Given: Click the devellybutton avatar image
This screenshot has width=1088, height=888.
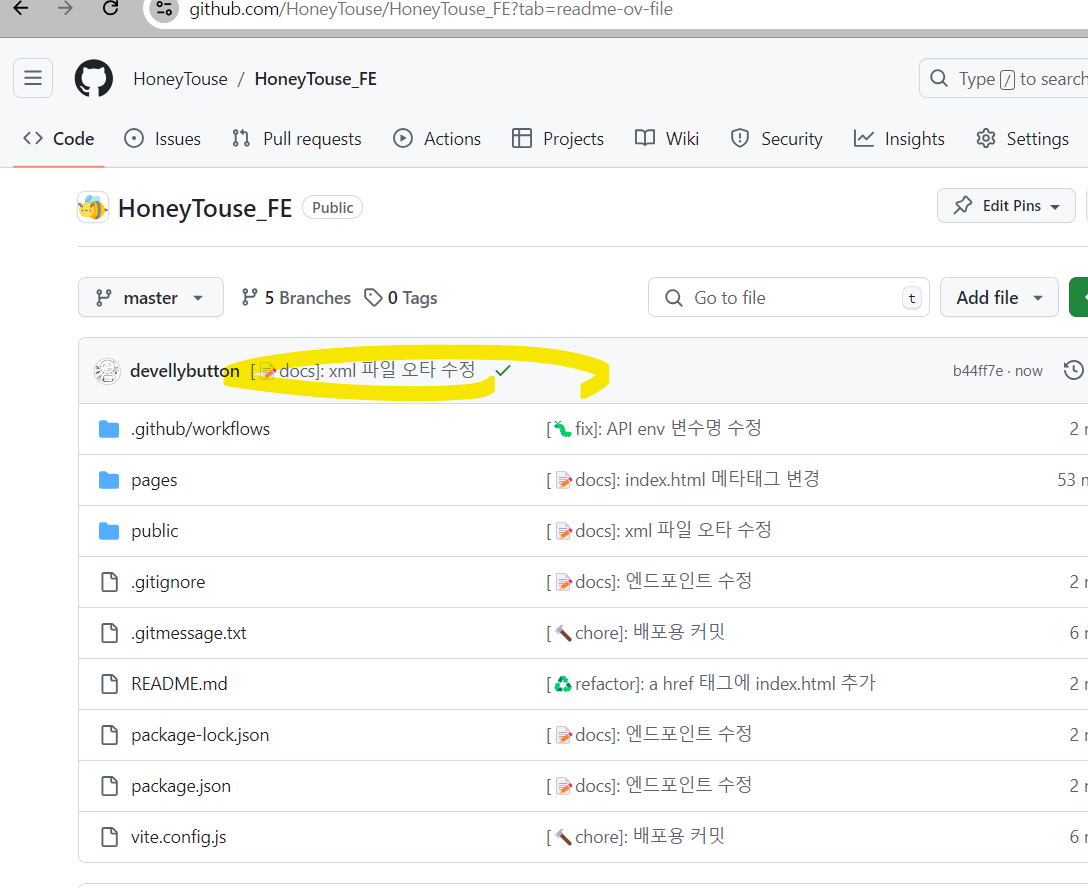Looking at the screenshot, I should tap(108, 371).
